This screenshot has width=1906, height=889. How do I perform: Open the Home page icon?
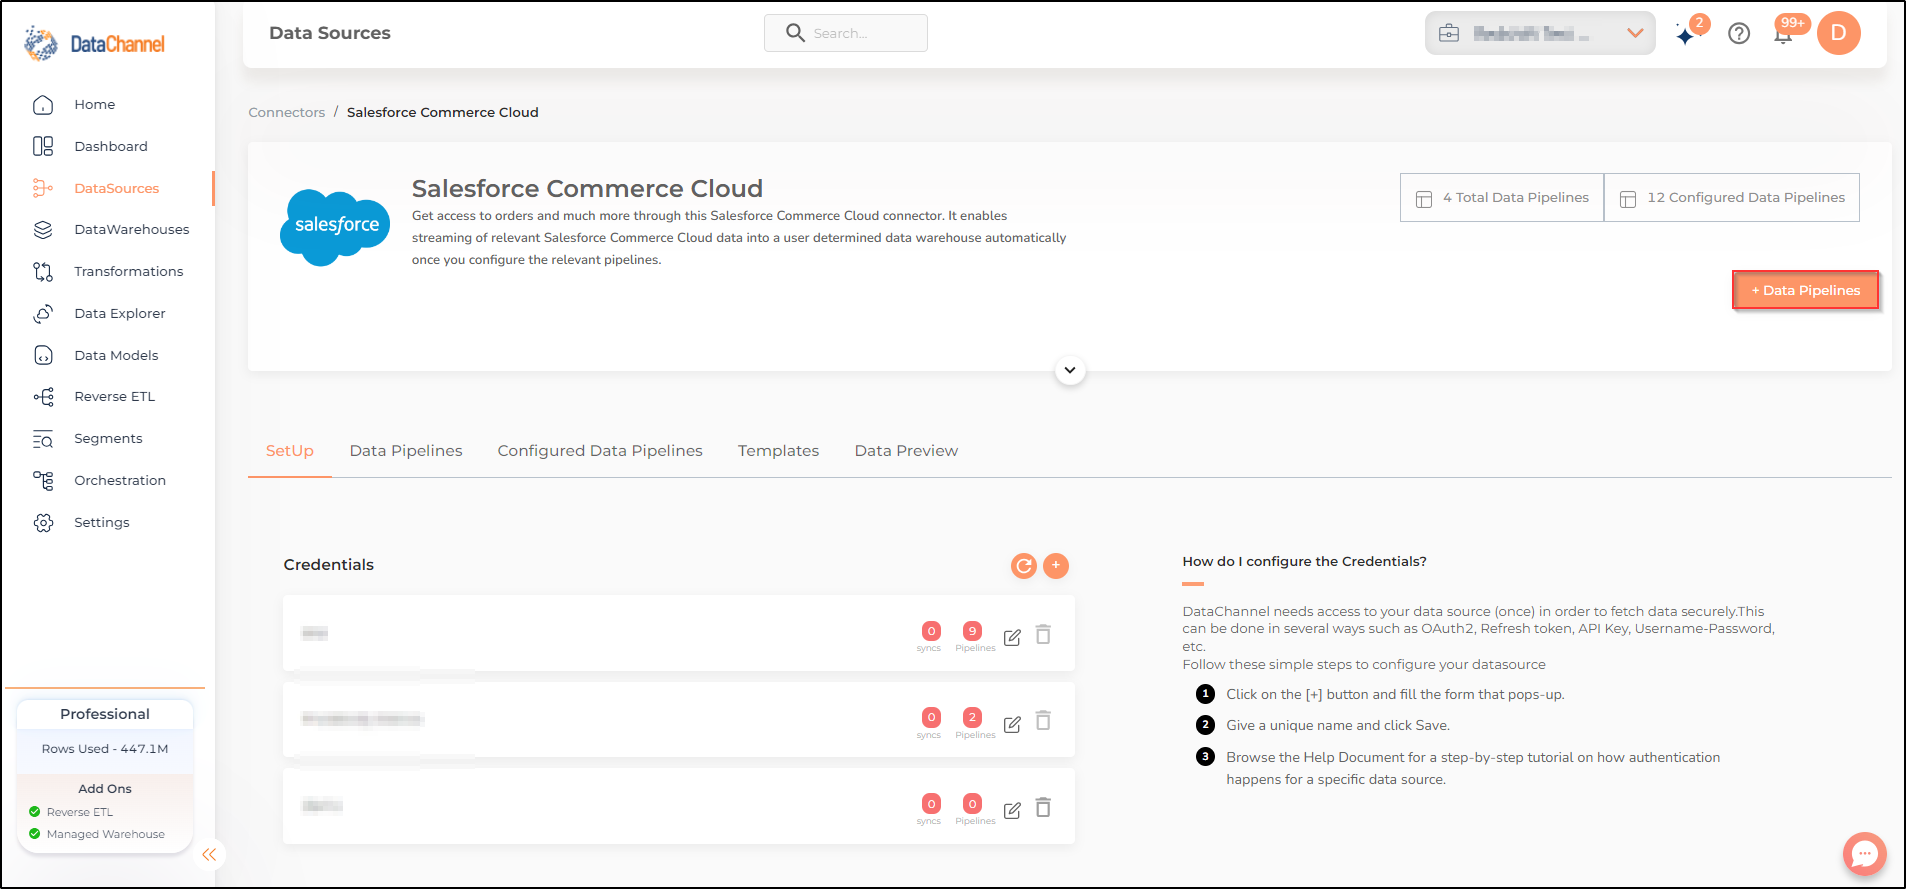click(43, 104)
